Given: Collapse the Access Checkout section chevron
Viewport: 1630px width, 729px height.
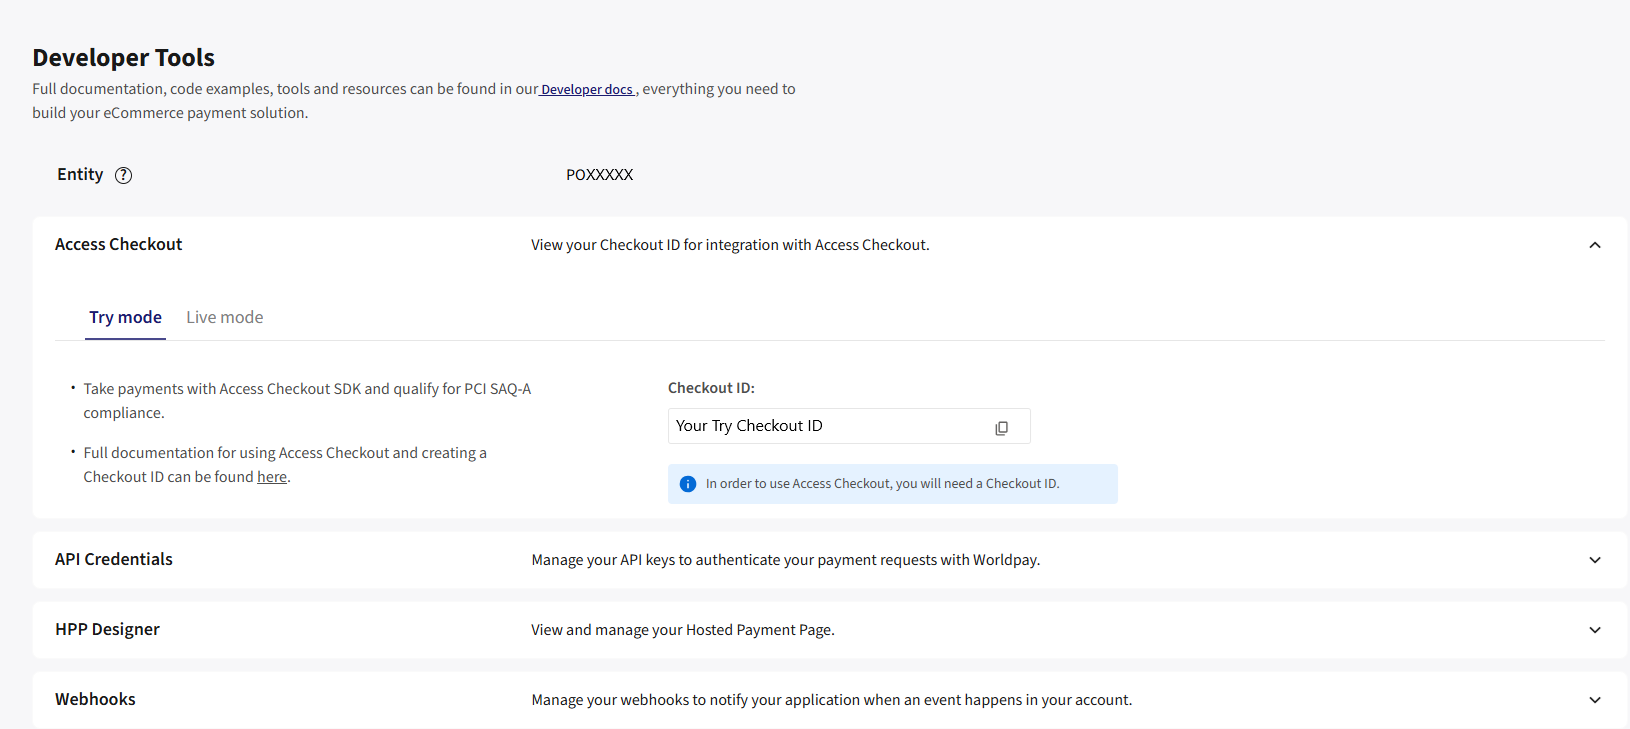Looking at the screenshot, I should (1595, 245).
